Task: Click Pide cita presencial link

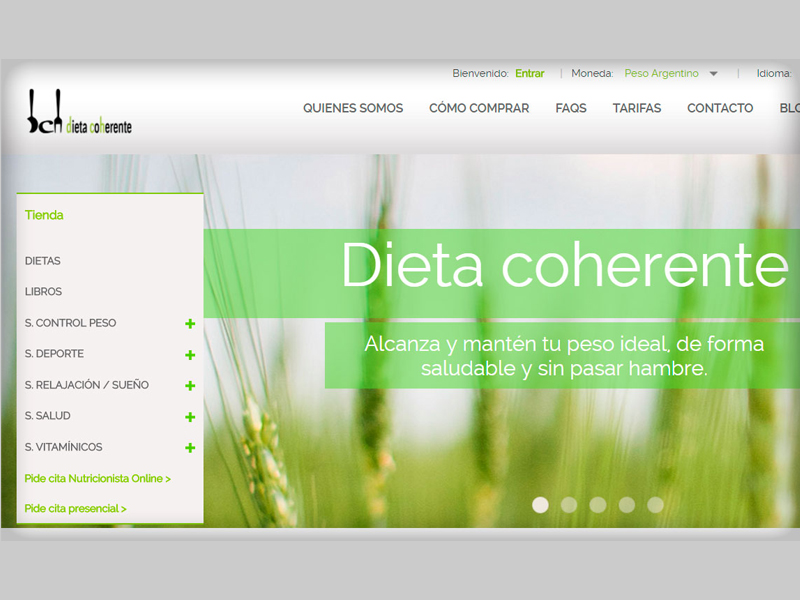Action: click(x=76, y=509)
